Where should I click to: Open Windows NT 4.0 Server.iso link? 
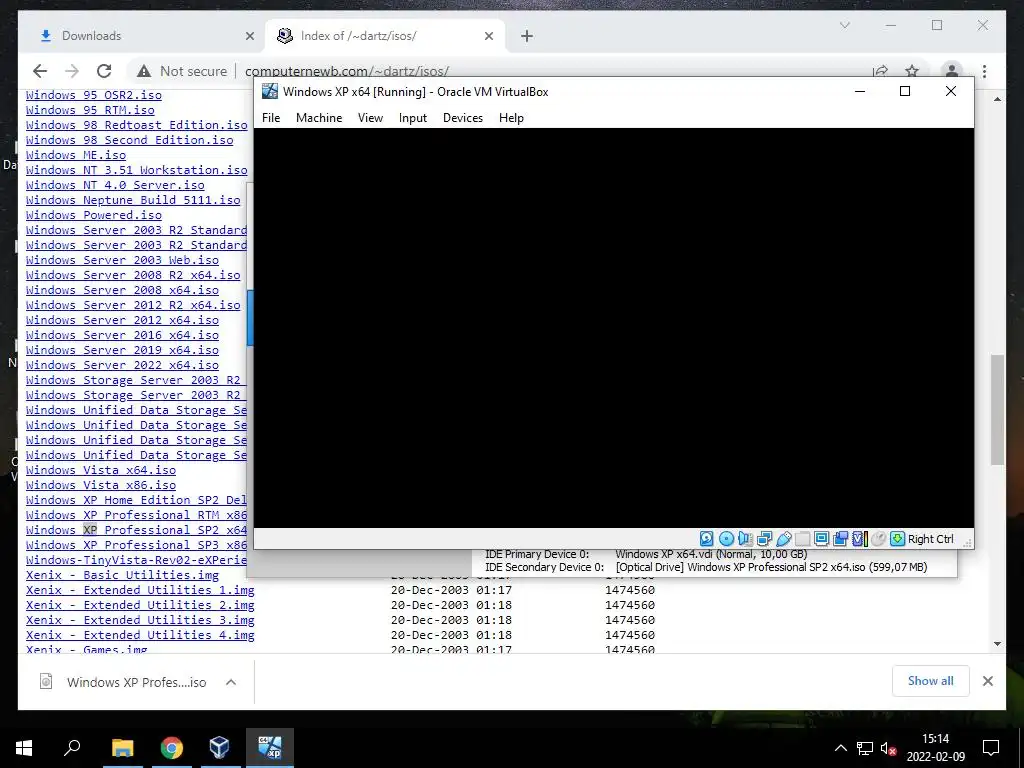tap(115, 185)
